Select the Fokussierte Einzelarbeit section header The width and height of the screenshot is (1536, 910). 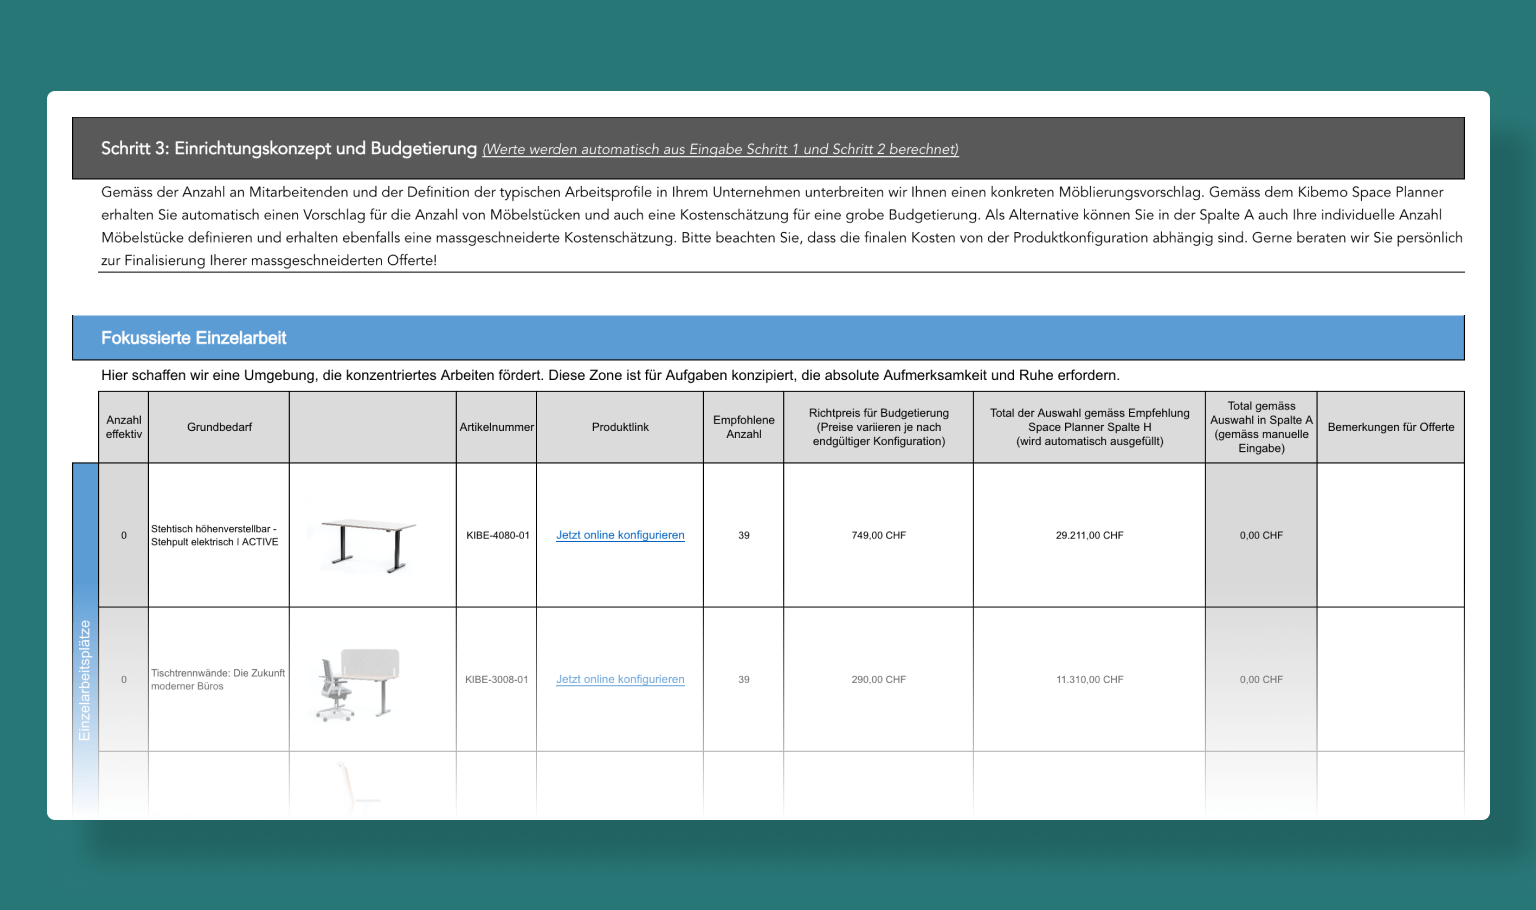tap(194, 338)
